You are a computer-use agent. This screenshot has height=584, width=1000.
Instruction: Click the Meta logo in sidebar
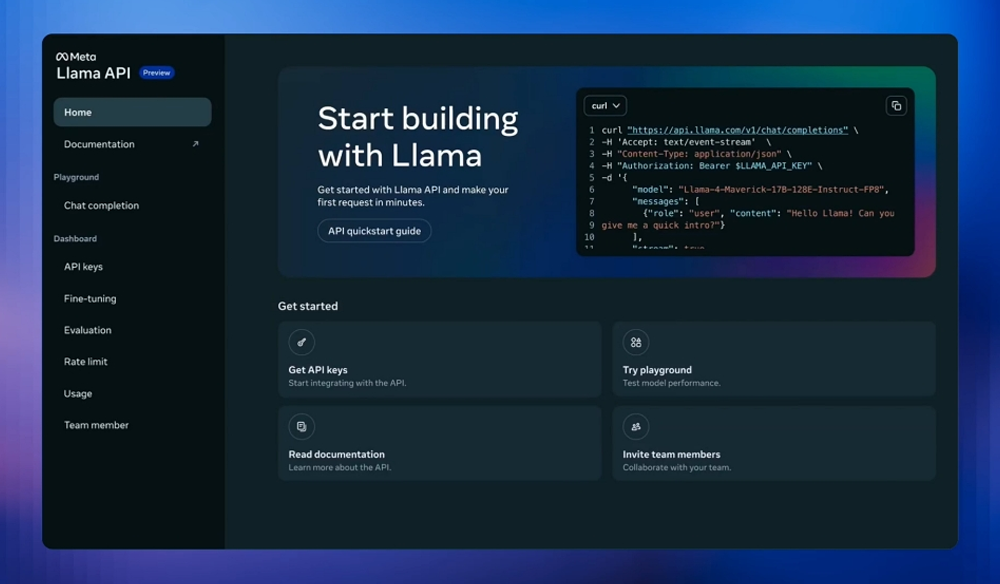point(76,57)
